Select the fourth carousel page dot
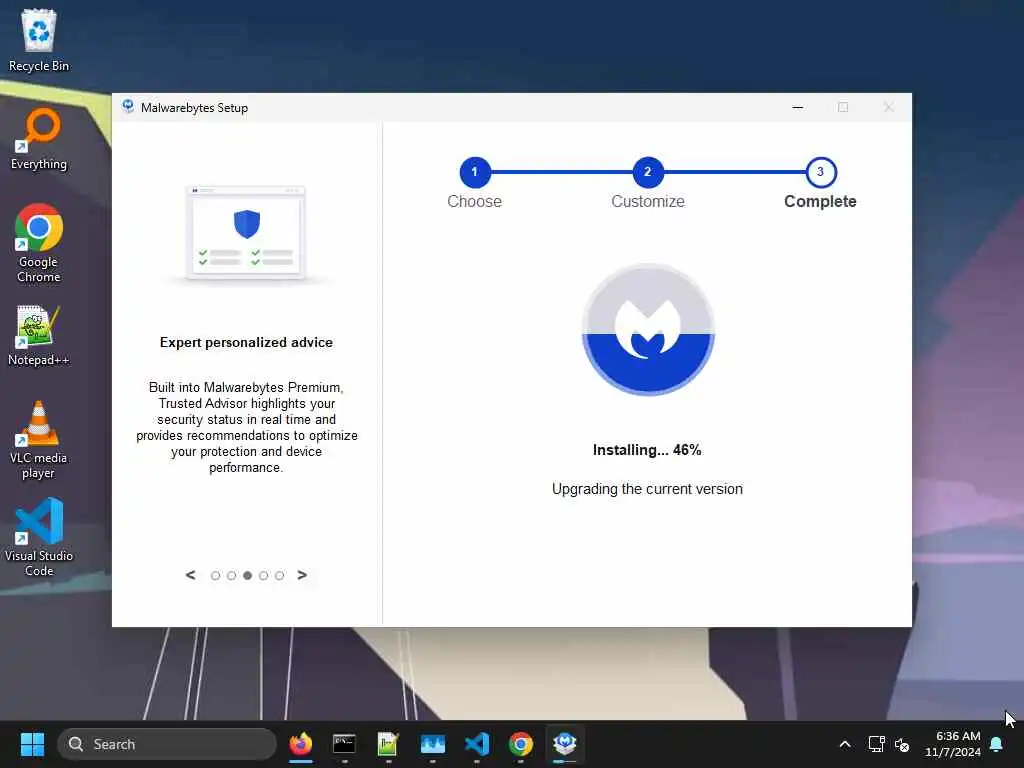 tap(263, 575)
